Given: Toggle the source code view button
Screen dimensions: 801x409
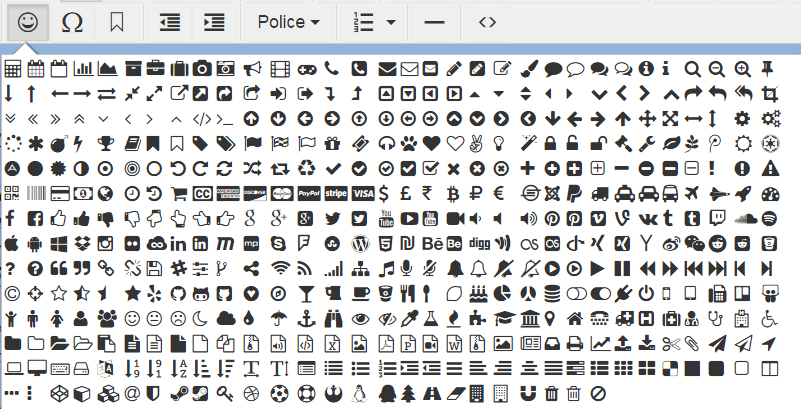Looking at the screenshot, I should (x=487, y=22).
